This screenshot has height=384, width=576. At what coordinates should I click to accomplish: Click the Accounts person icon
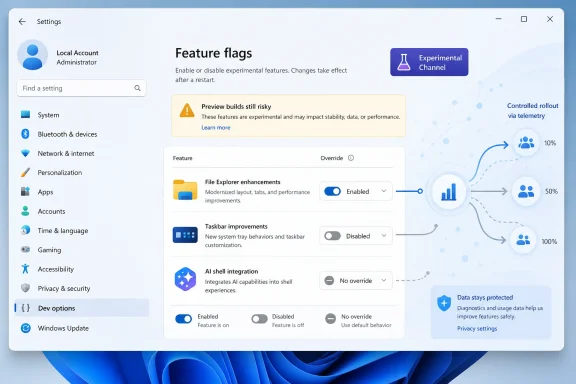click(25, 211)
